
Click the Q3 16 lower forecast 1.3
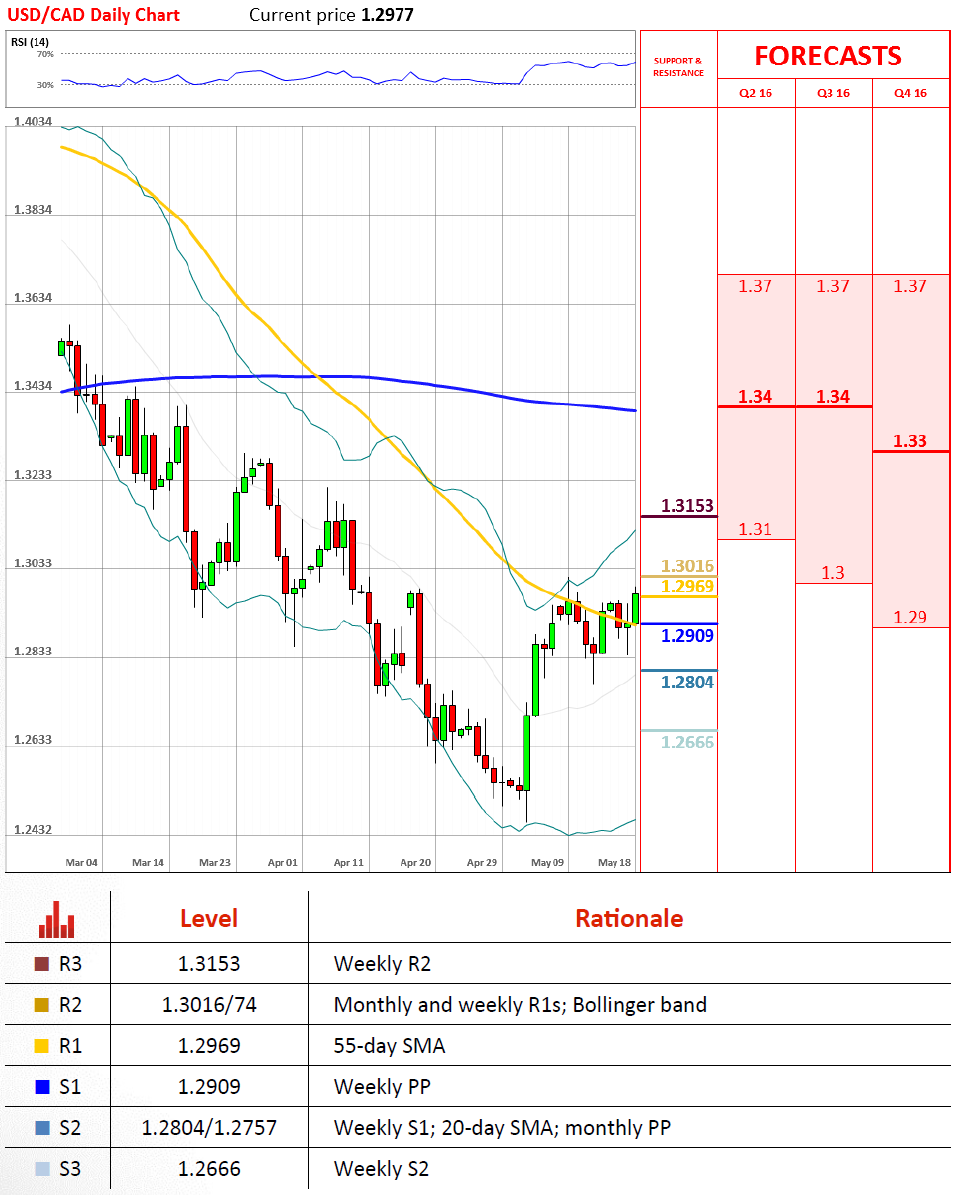coord(832,573)
